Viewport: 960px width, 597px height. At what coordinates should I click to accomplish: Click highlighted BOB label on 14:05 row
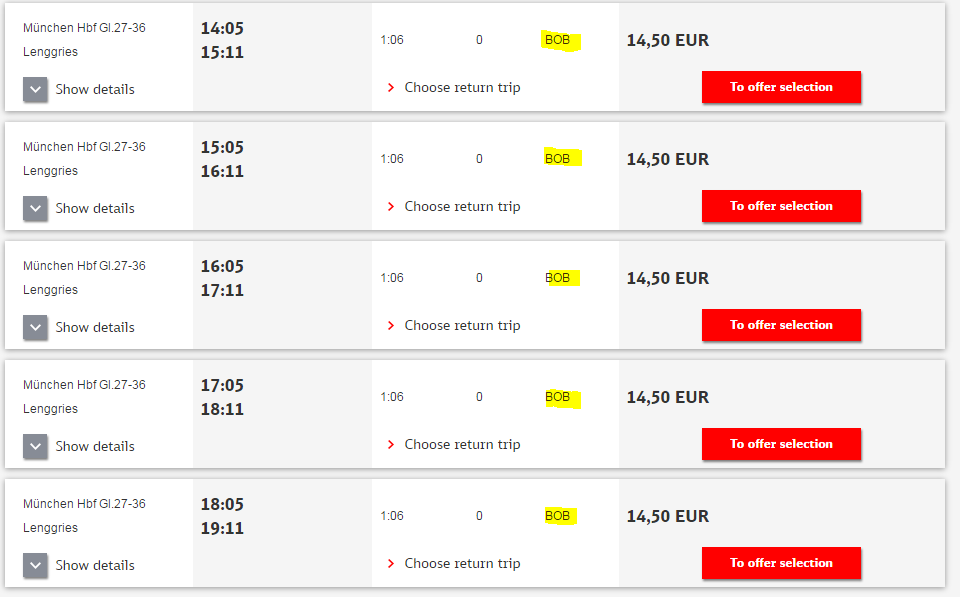pyautogui.click(x=558, y=40)
